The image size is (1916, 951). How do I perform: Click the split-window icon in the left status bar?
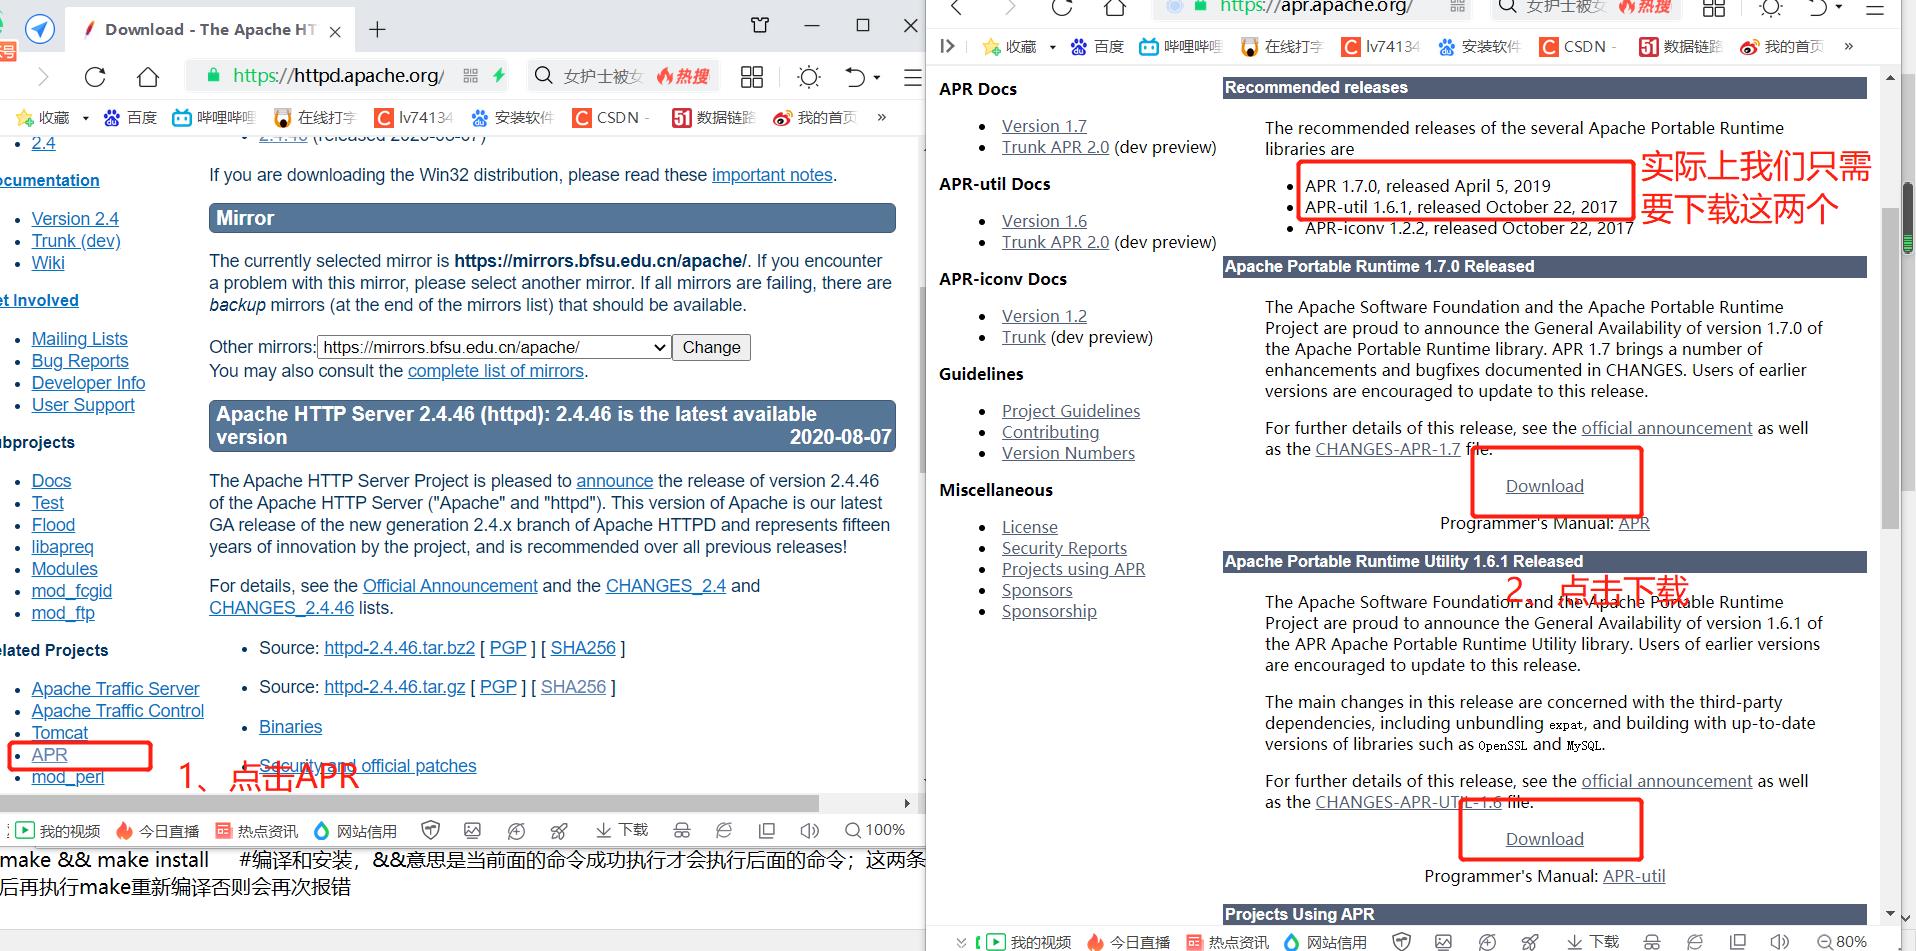[767, 830]
